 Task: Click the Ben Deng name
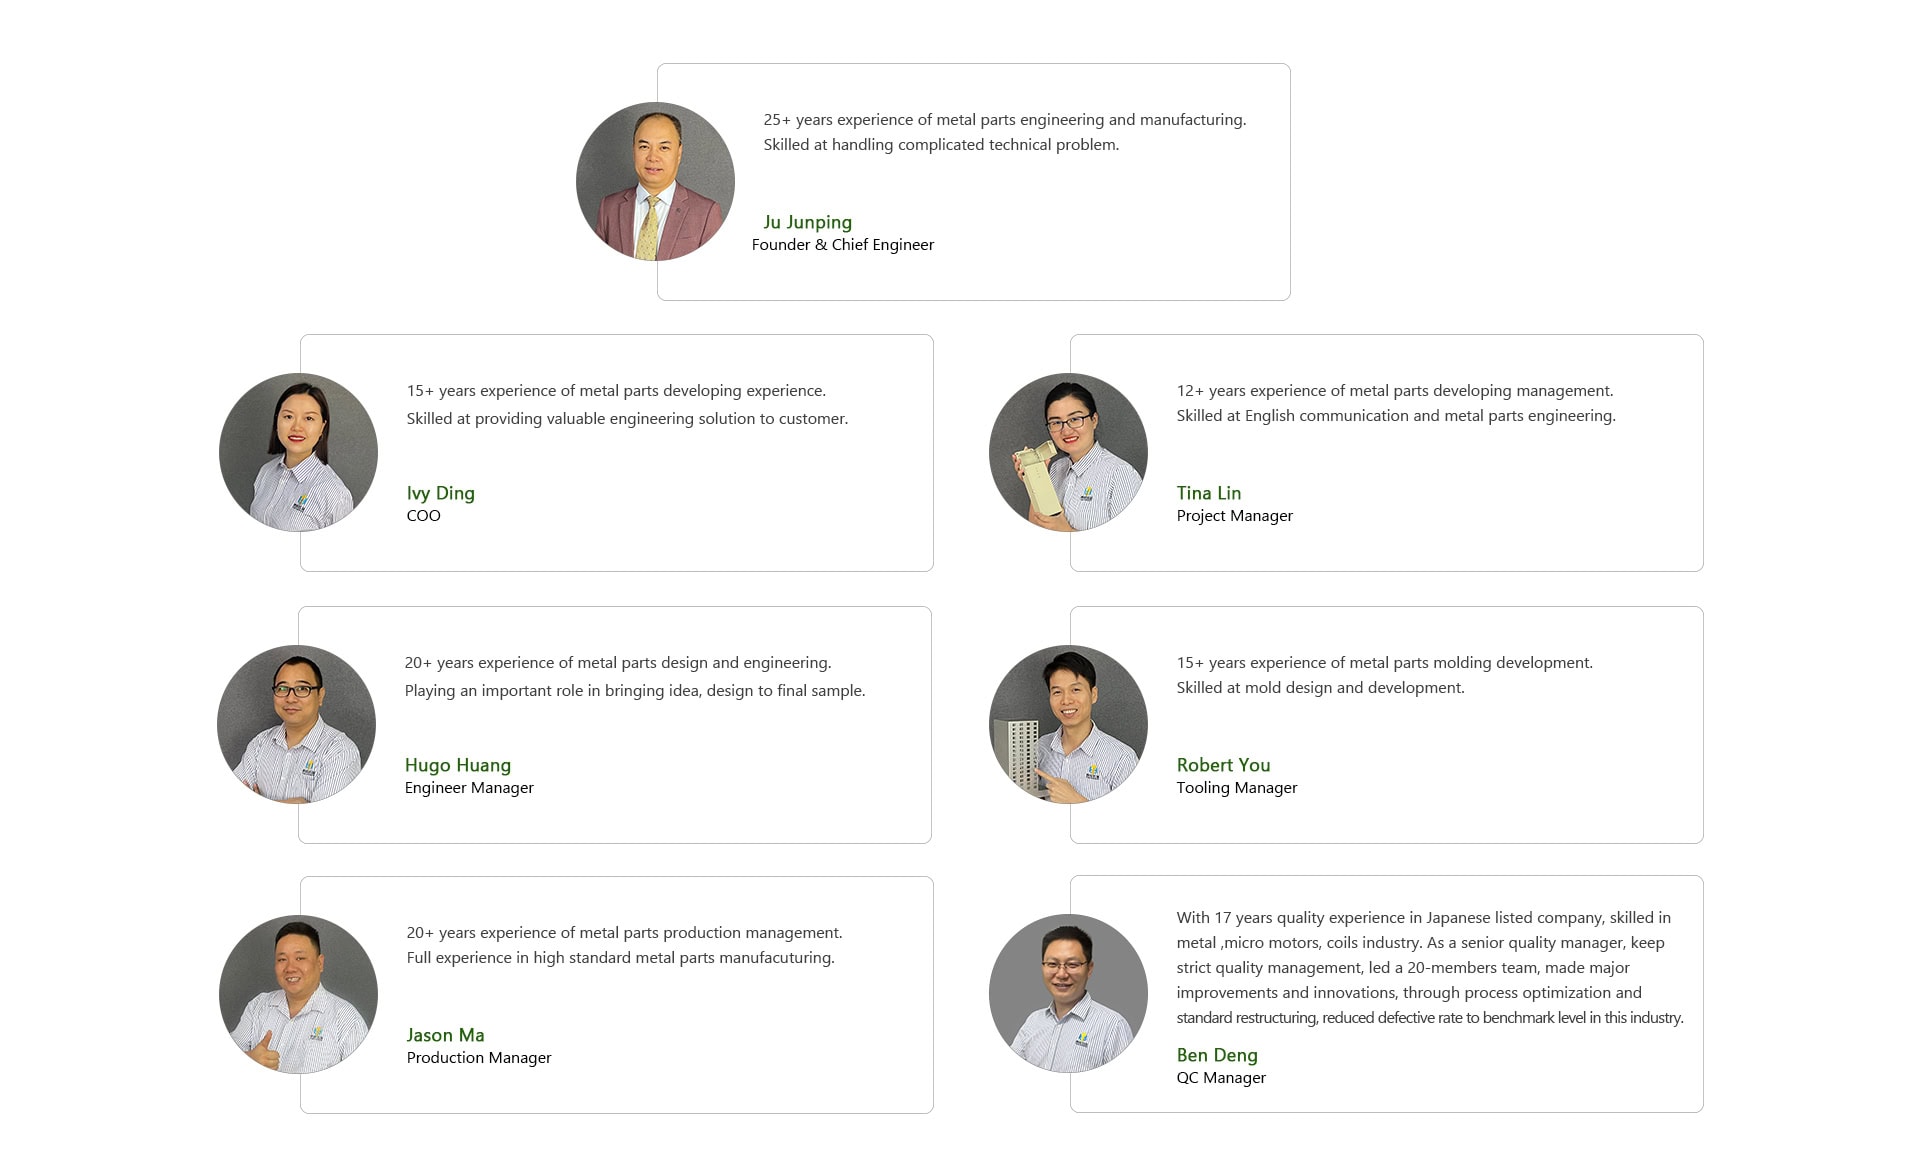click(1217, 1055)
